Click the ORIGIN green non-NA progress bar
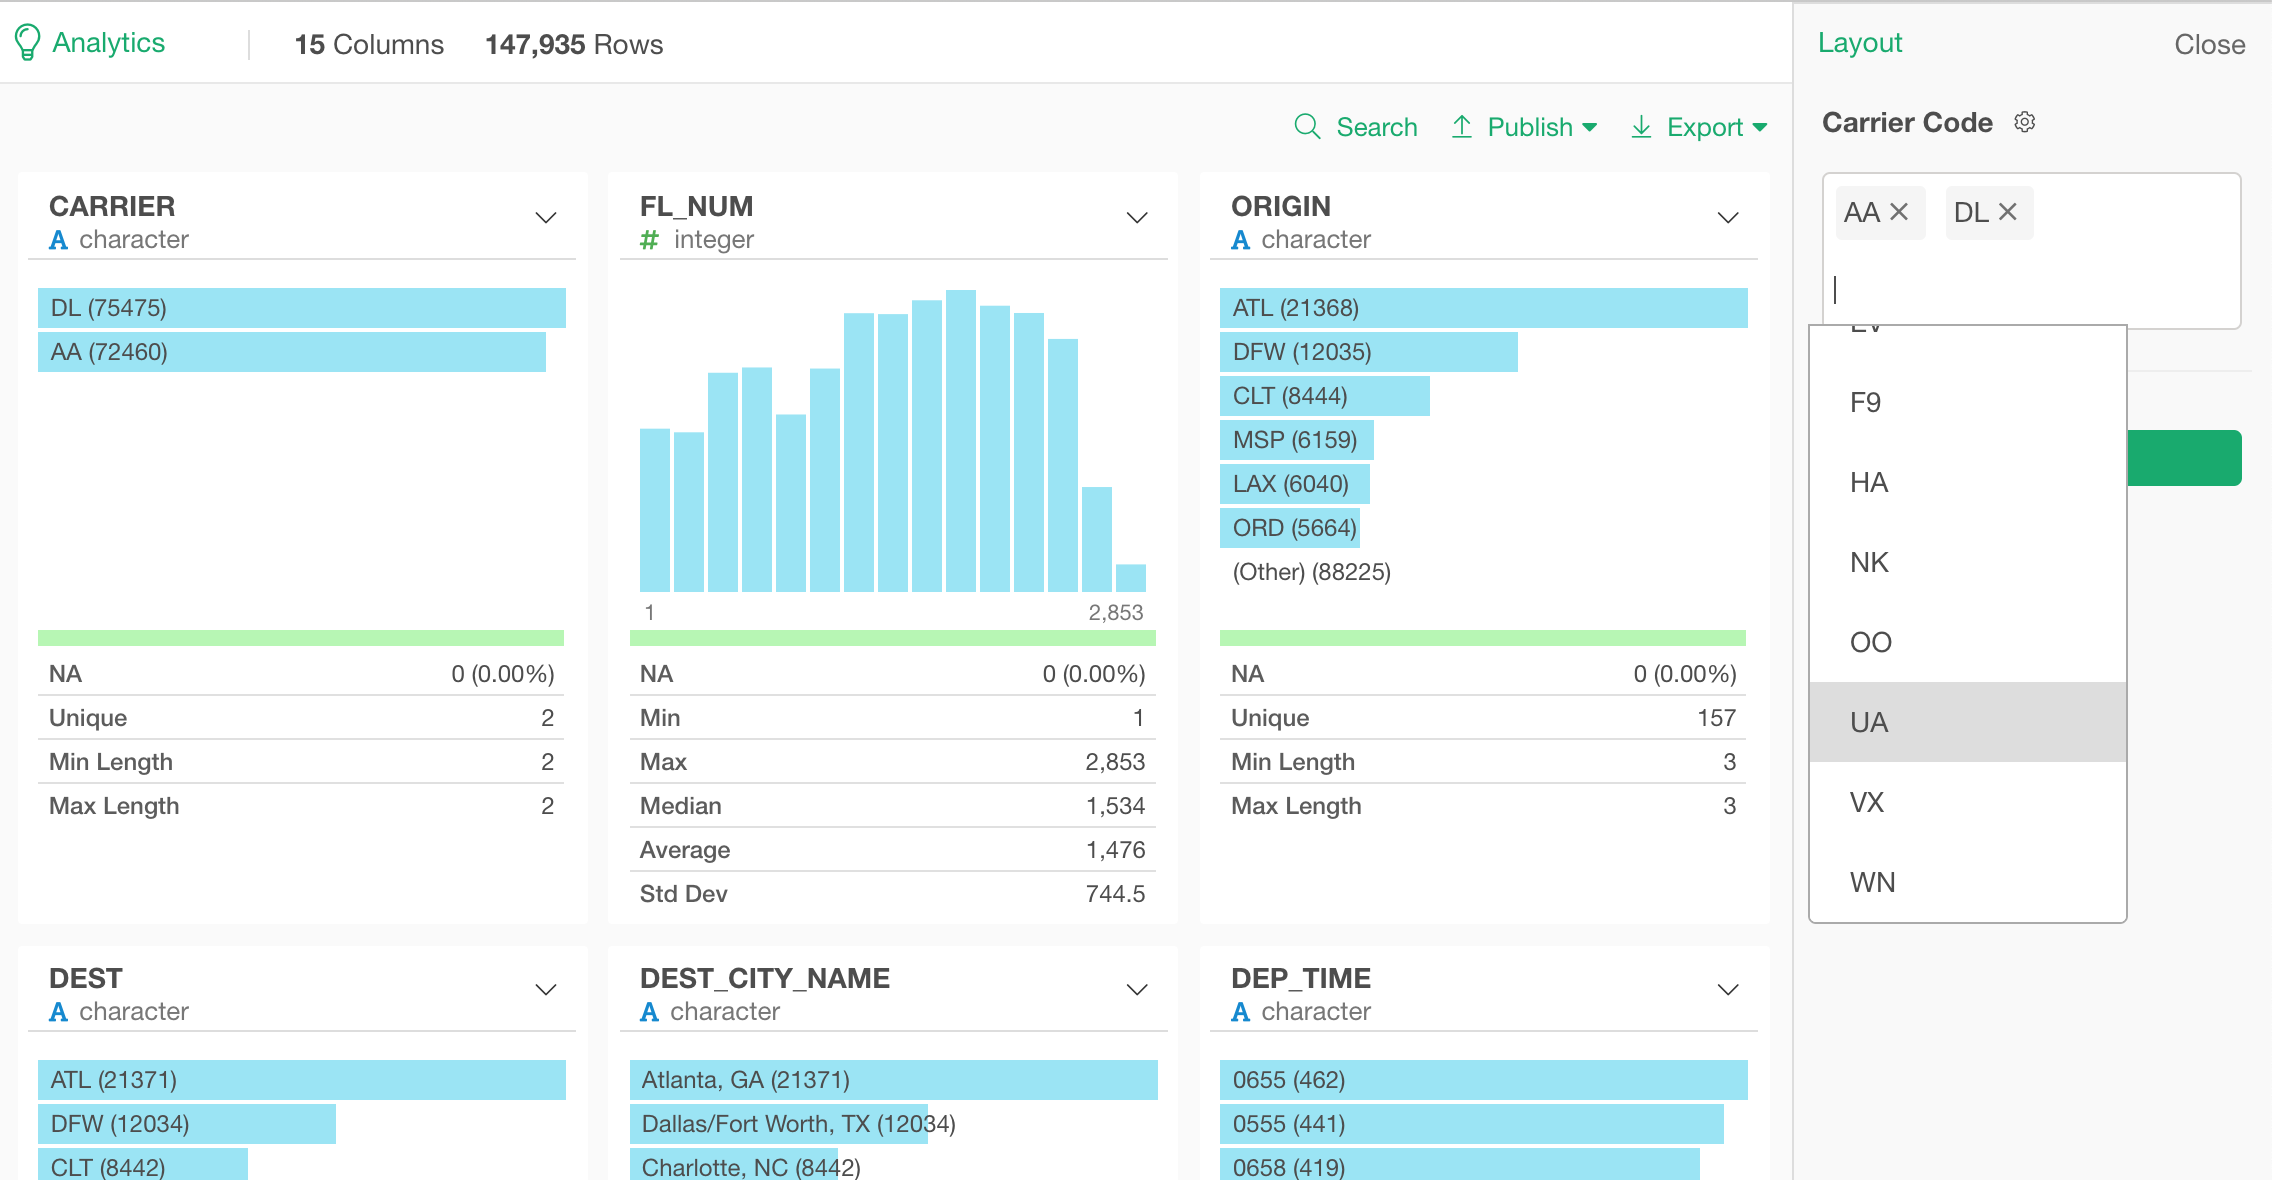 click(1483, 638)
